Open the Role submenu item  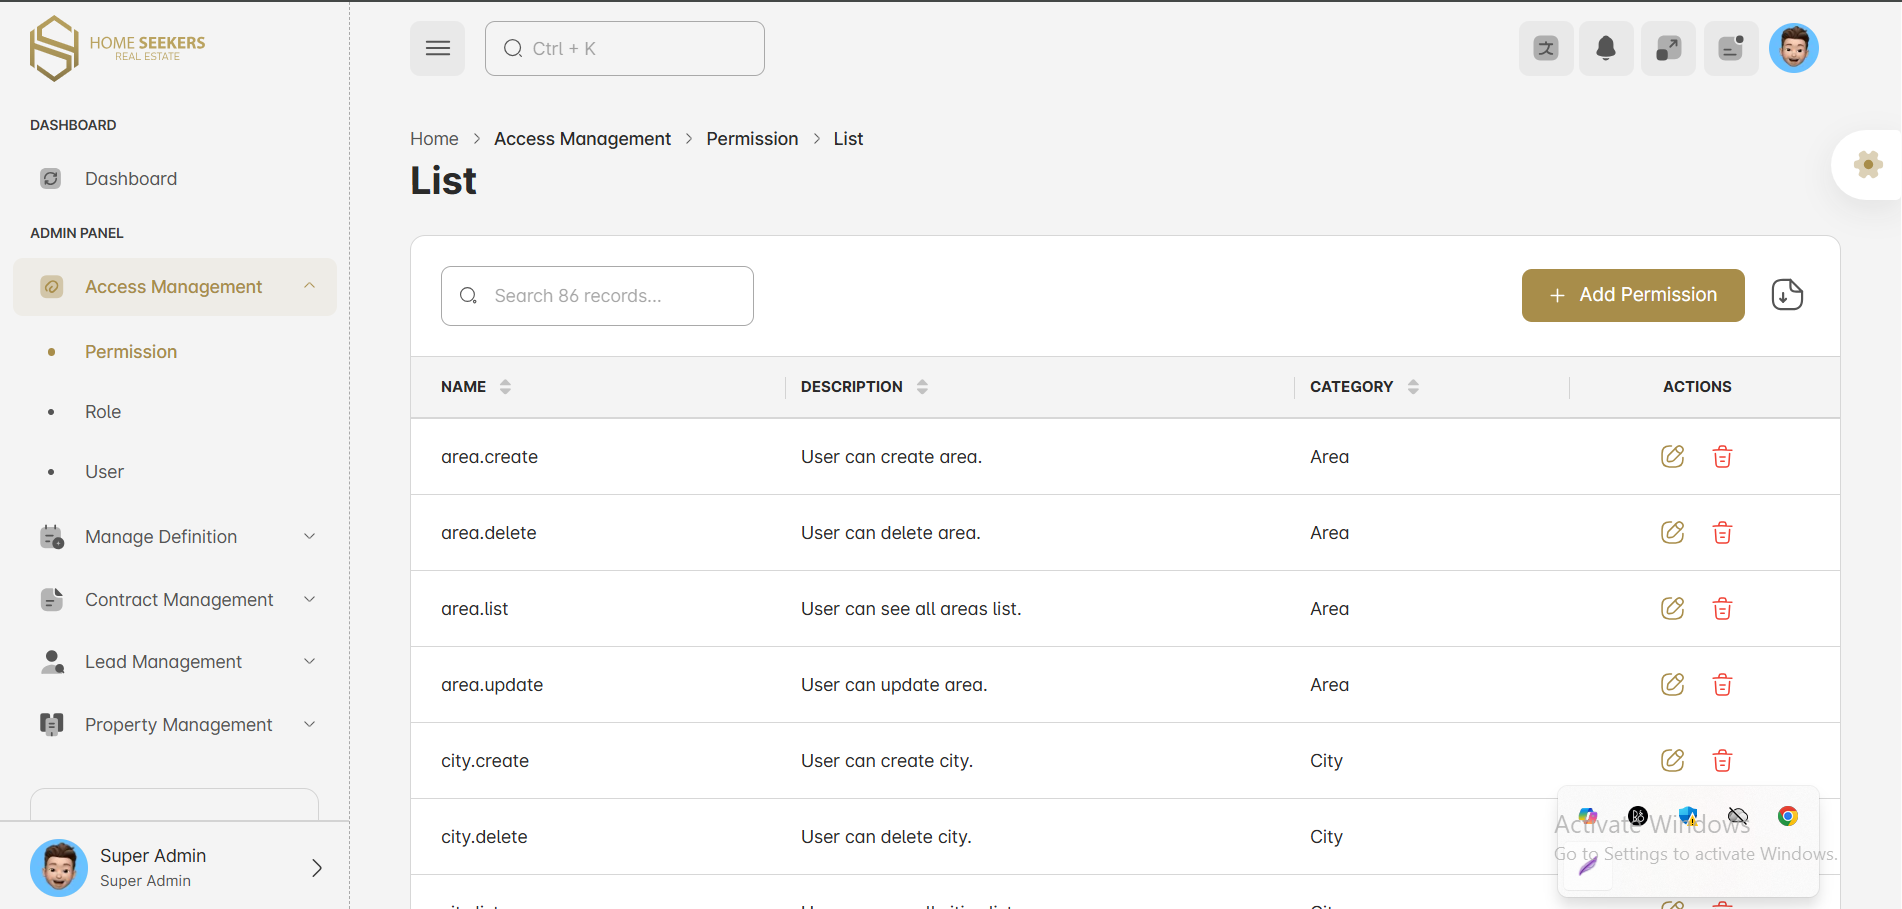103,412
